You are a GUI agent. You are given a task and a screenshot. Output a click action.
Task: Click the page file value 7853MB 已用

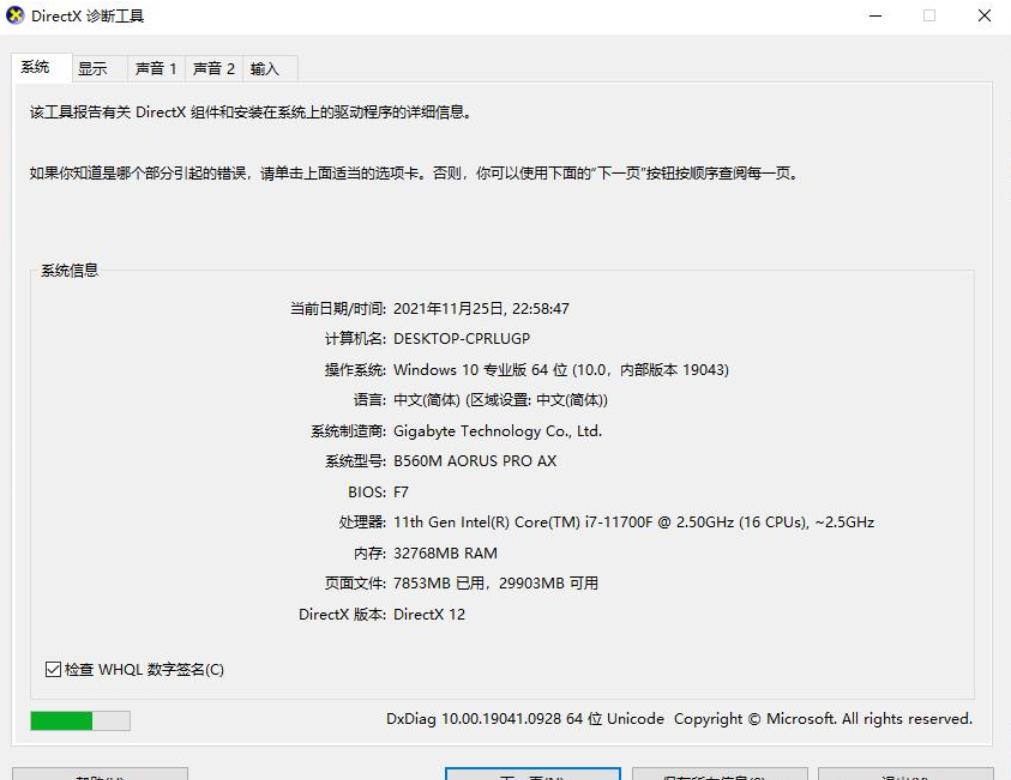point(496,583)
